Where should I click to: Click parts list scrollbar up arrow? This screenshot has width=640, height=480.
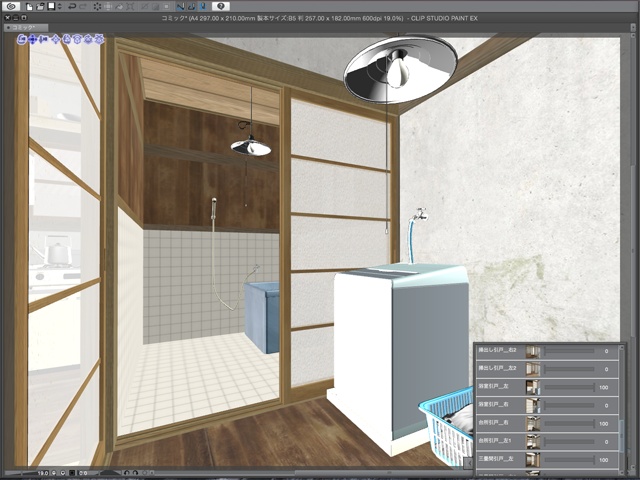(622, 347)
